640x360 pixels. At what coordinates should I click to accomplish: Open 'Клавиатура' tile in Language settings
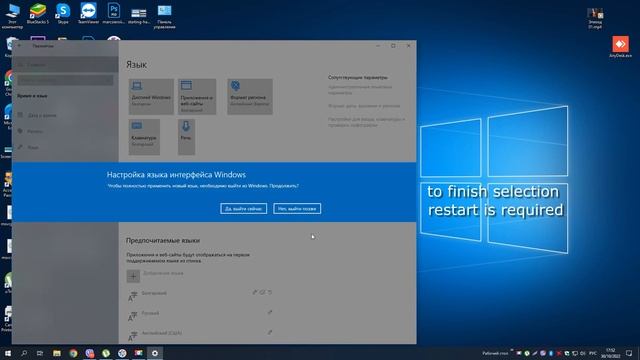coord(144,137)
